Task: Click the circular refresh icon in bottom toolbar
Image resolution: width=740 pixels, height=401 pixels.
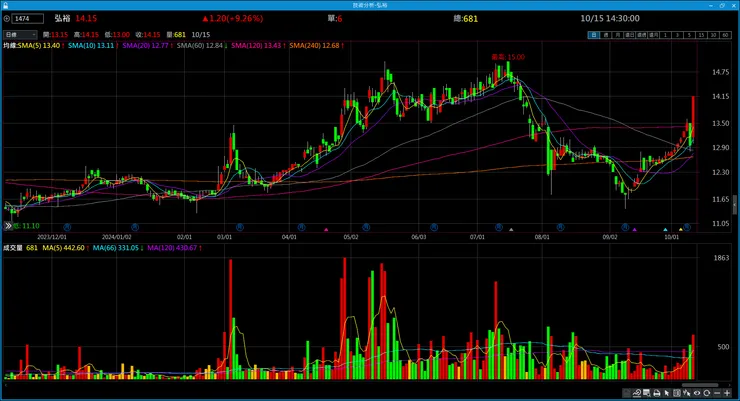Action: tap(706, 393)
